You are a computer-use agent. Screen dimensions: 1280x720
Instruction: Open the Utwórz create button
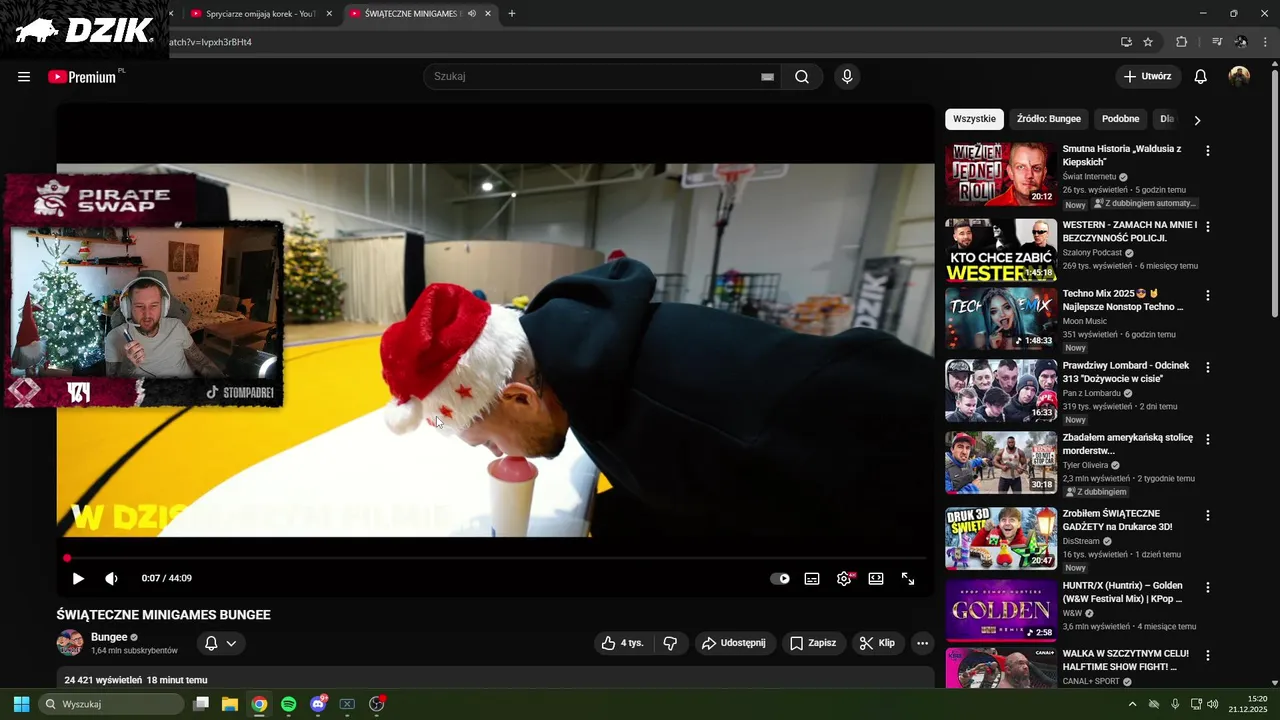1148,77
